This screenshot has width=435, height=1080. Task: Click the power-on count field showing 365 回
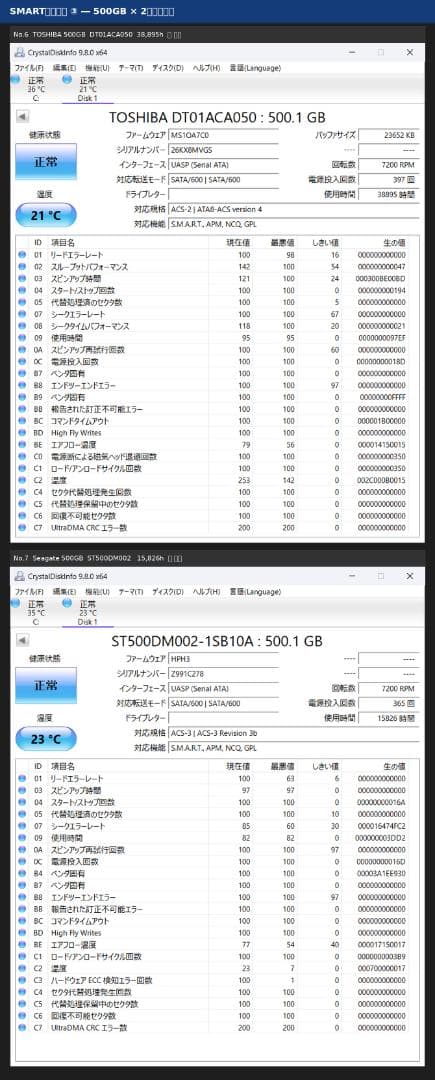pos(388,703)
